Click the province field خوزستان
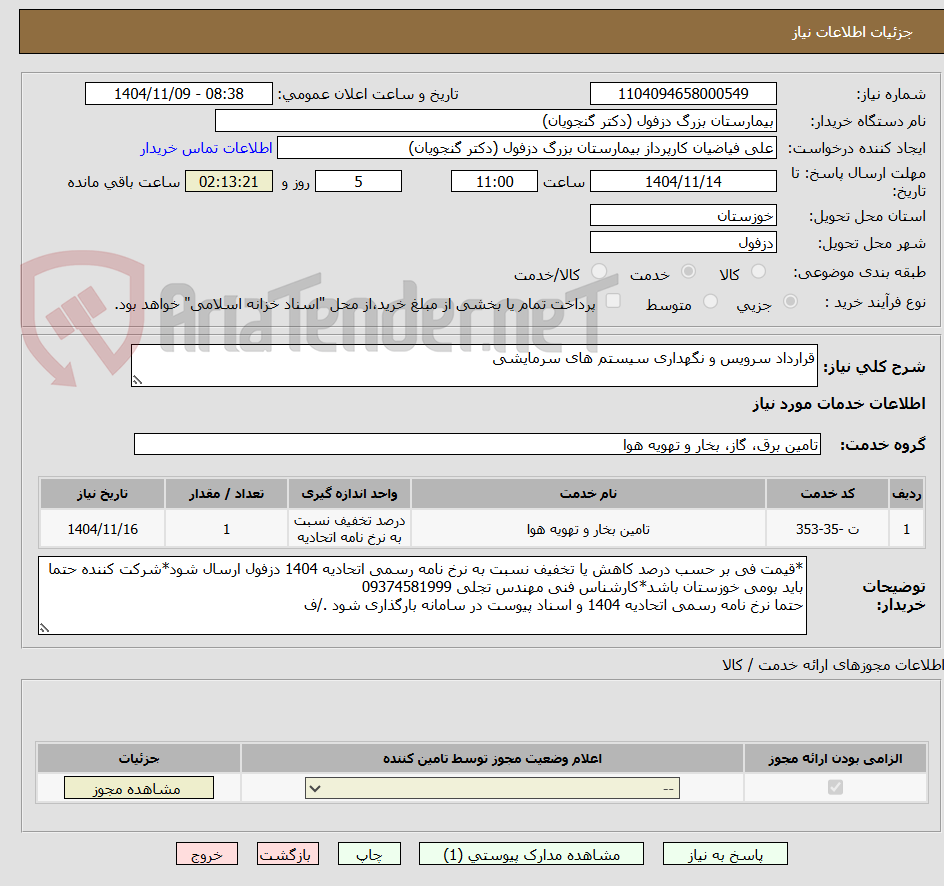Screen dimensions: 944x886 [x=683, y=215]
